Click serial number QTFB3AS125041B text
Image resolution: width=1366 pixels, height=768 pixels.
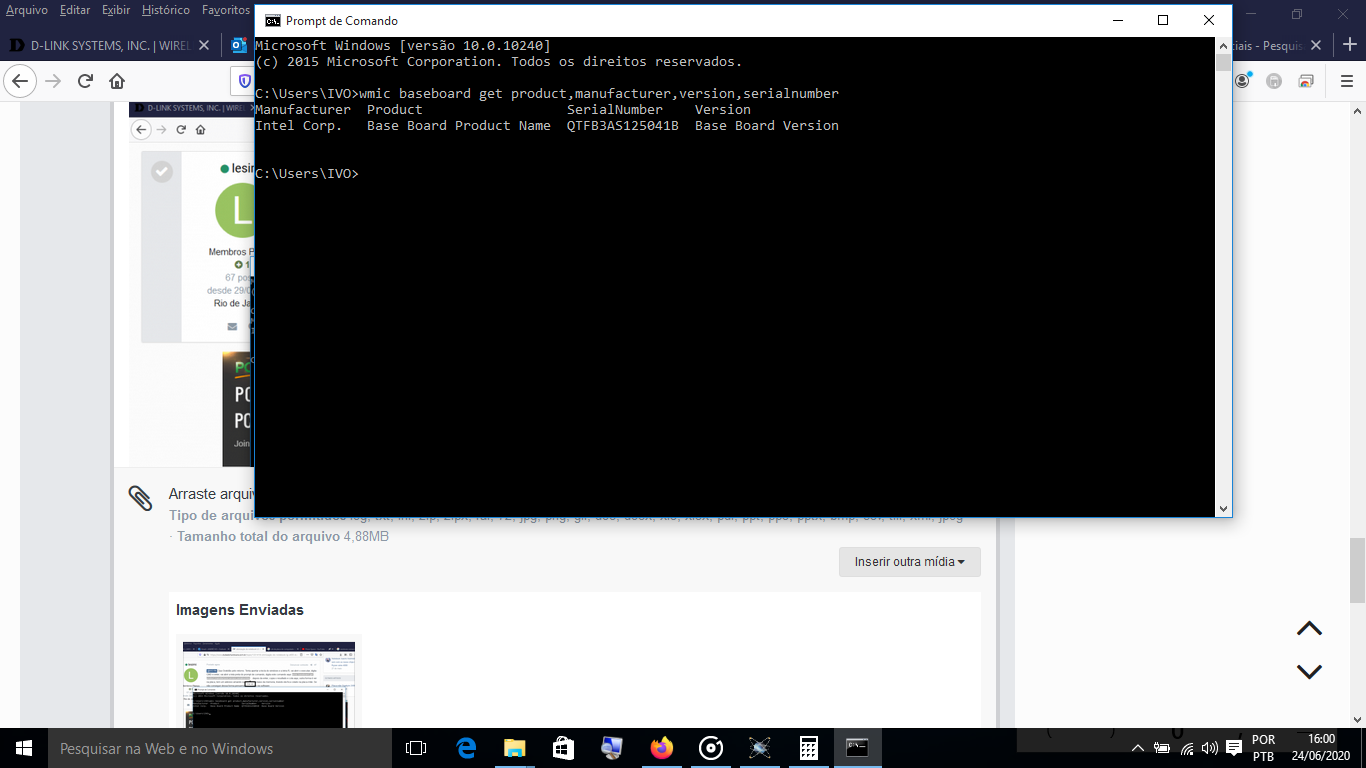click(x=623, y=125)
